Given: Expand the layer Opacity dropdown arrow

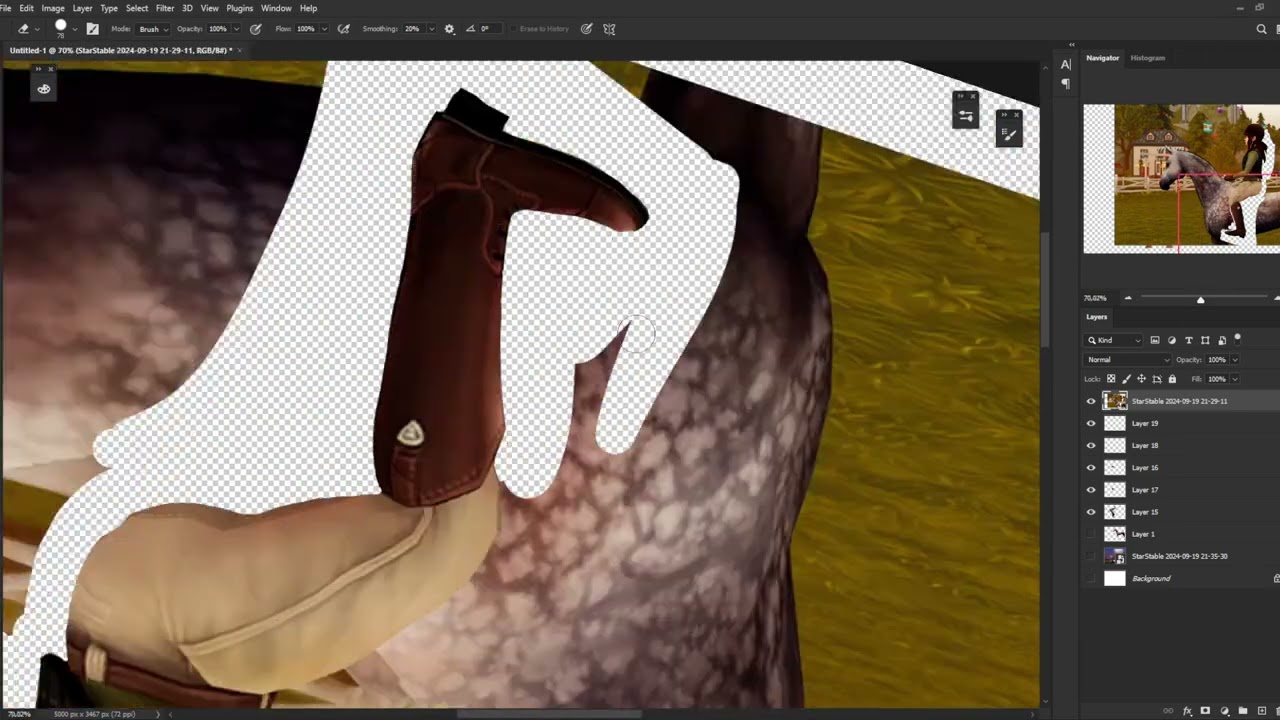Looking at the screenshot, I should click(1235, 360).
